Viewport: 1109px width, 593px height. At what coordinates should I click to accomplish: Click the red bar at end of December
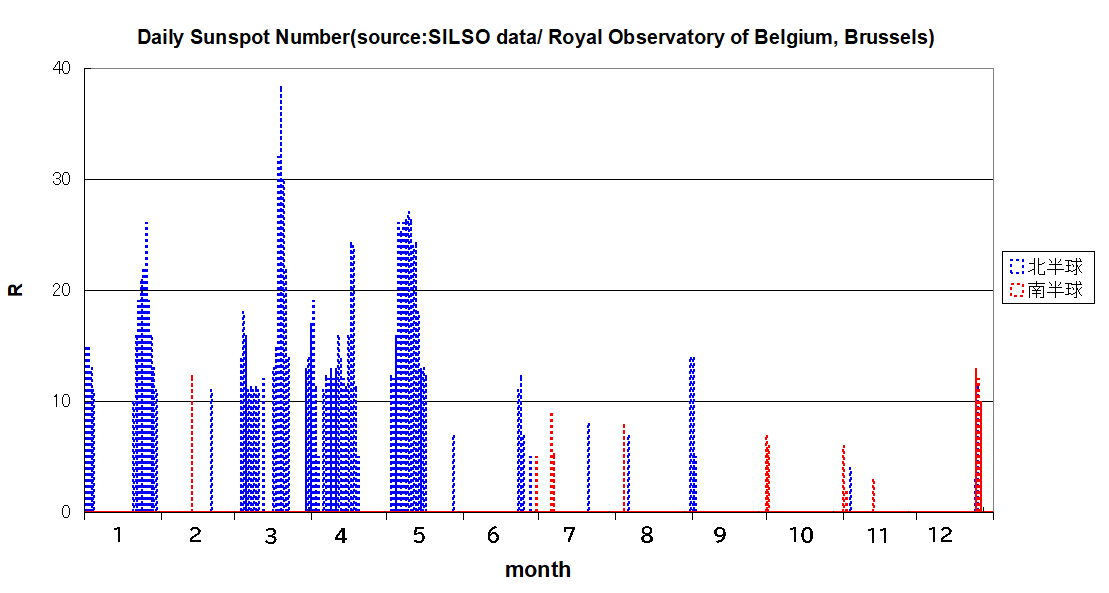tap(977, 440)
